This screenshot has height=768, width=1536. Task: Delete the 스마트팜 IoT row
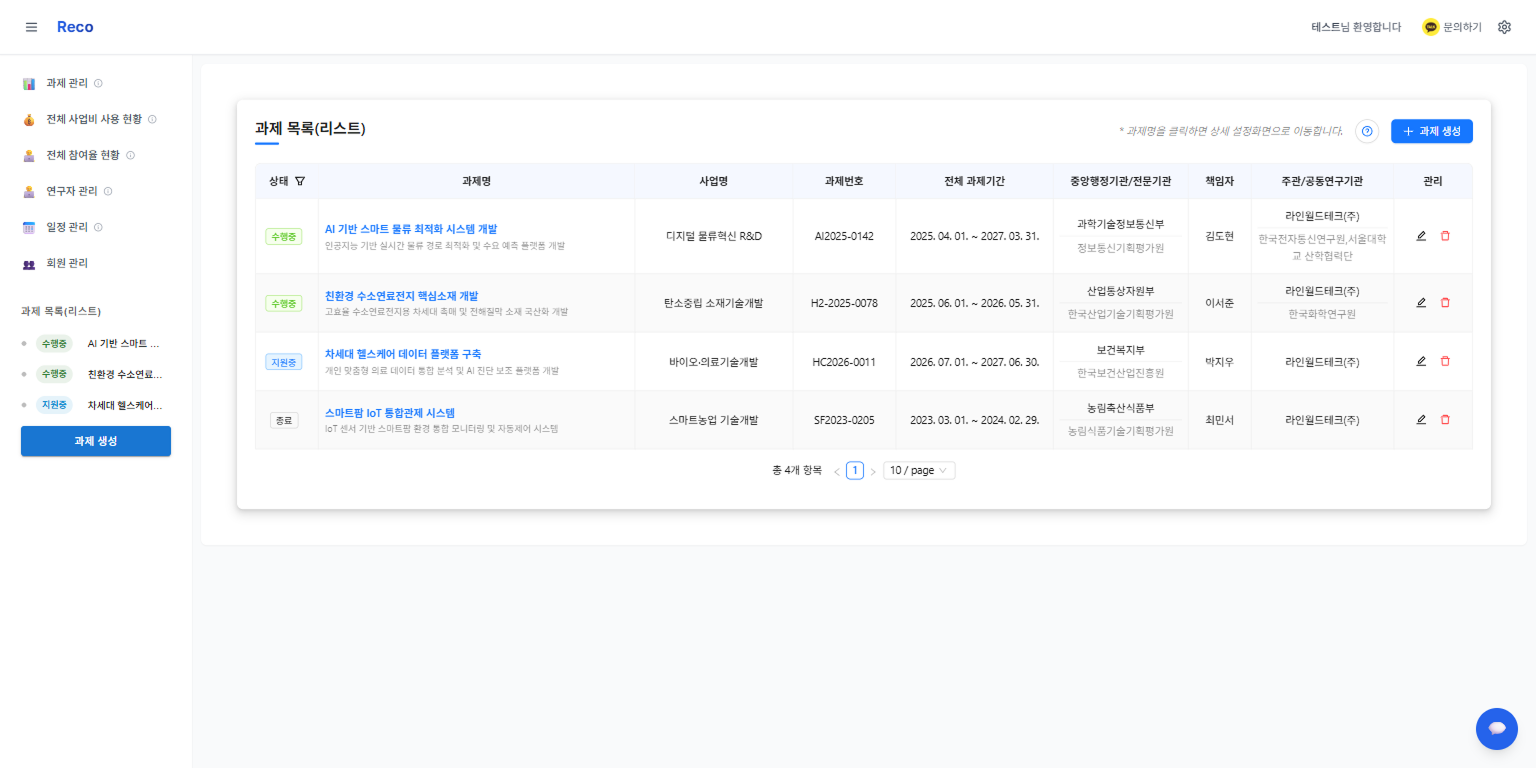click(1445, 419)
